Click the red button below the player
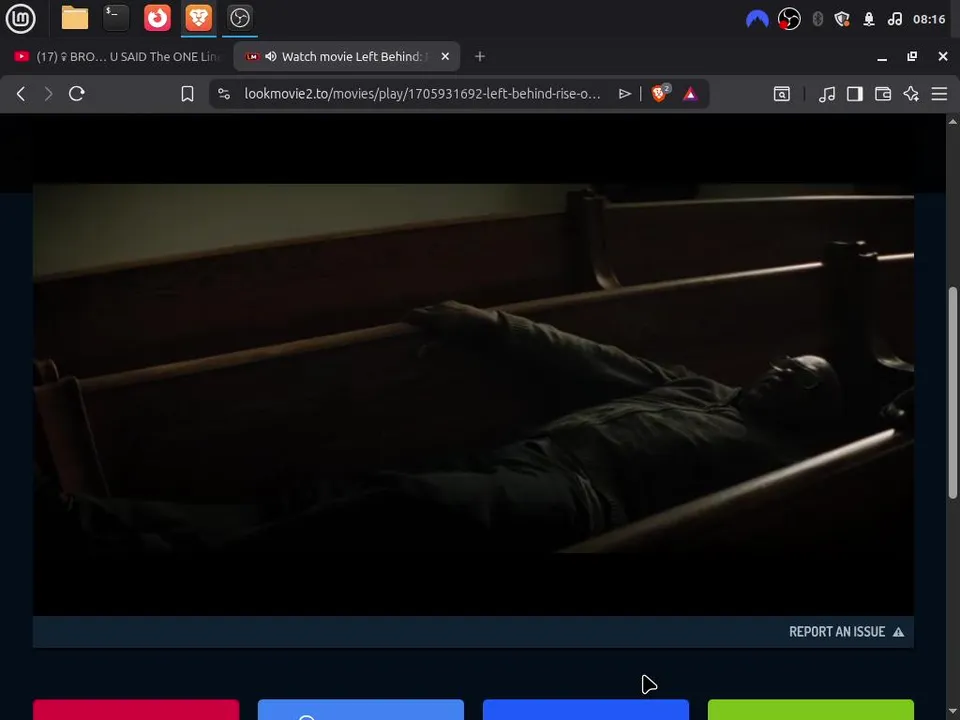The width and height of the screenshot is (960, 720). [136, 710]
